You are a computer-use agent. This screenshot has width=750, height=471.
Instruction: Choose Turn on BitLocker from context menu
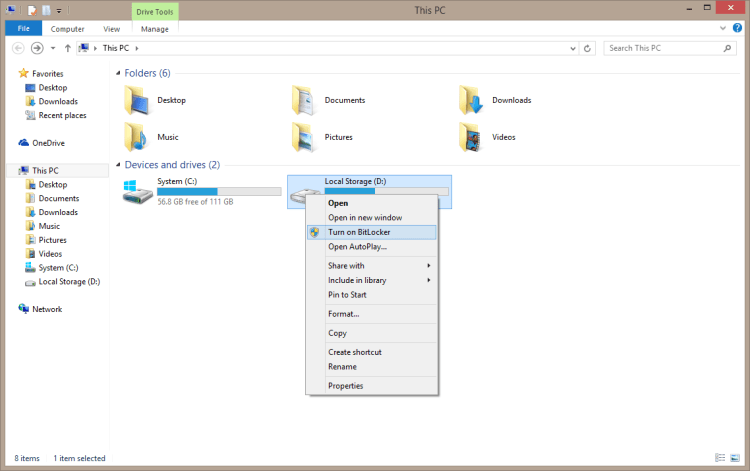click(x=359, y=232)
